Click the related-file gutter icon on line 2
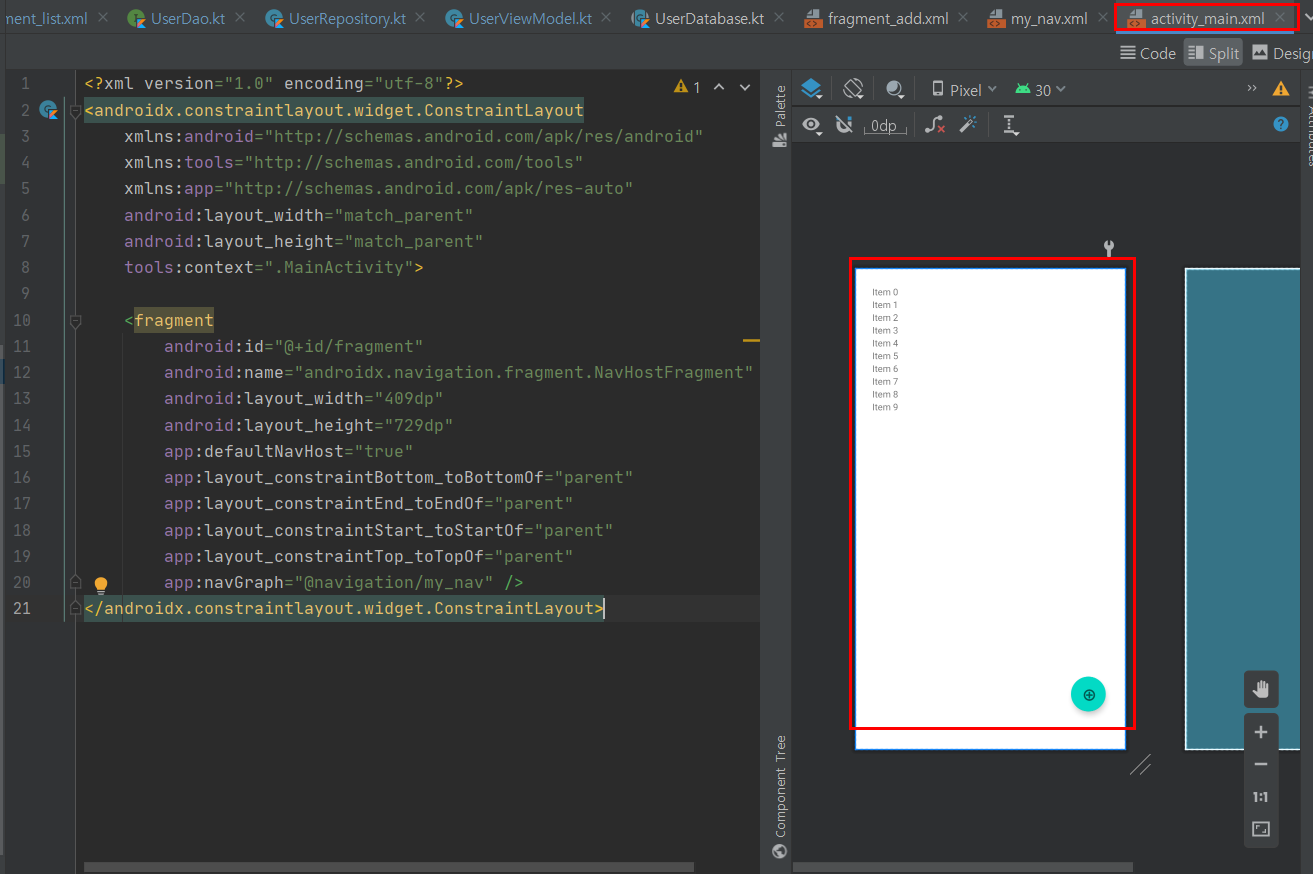1313x874 pixels. [x=47, y=109]
